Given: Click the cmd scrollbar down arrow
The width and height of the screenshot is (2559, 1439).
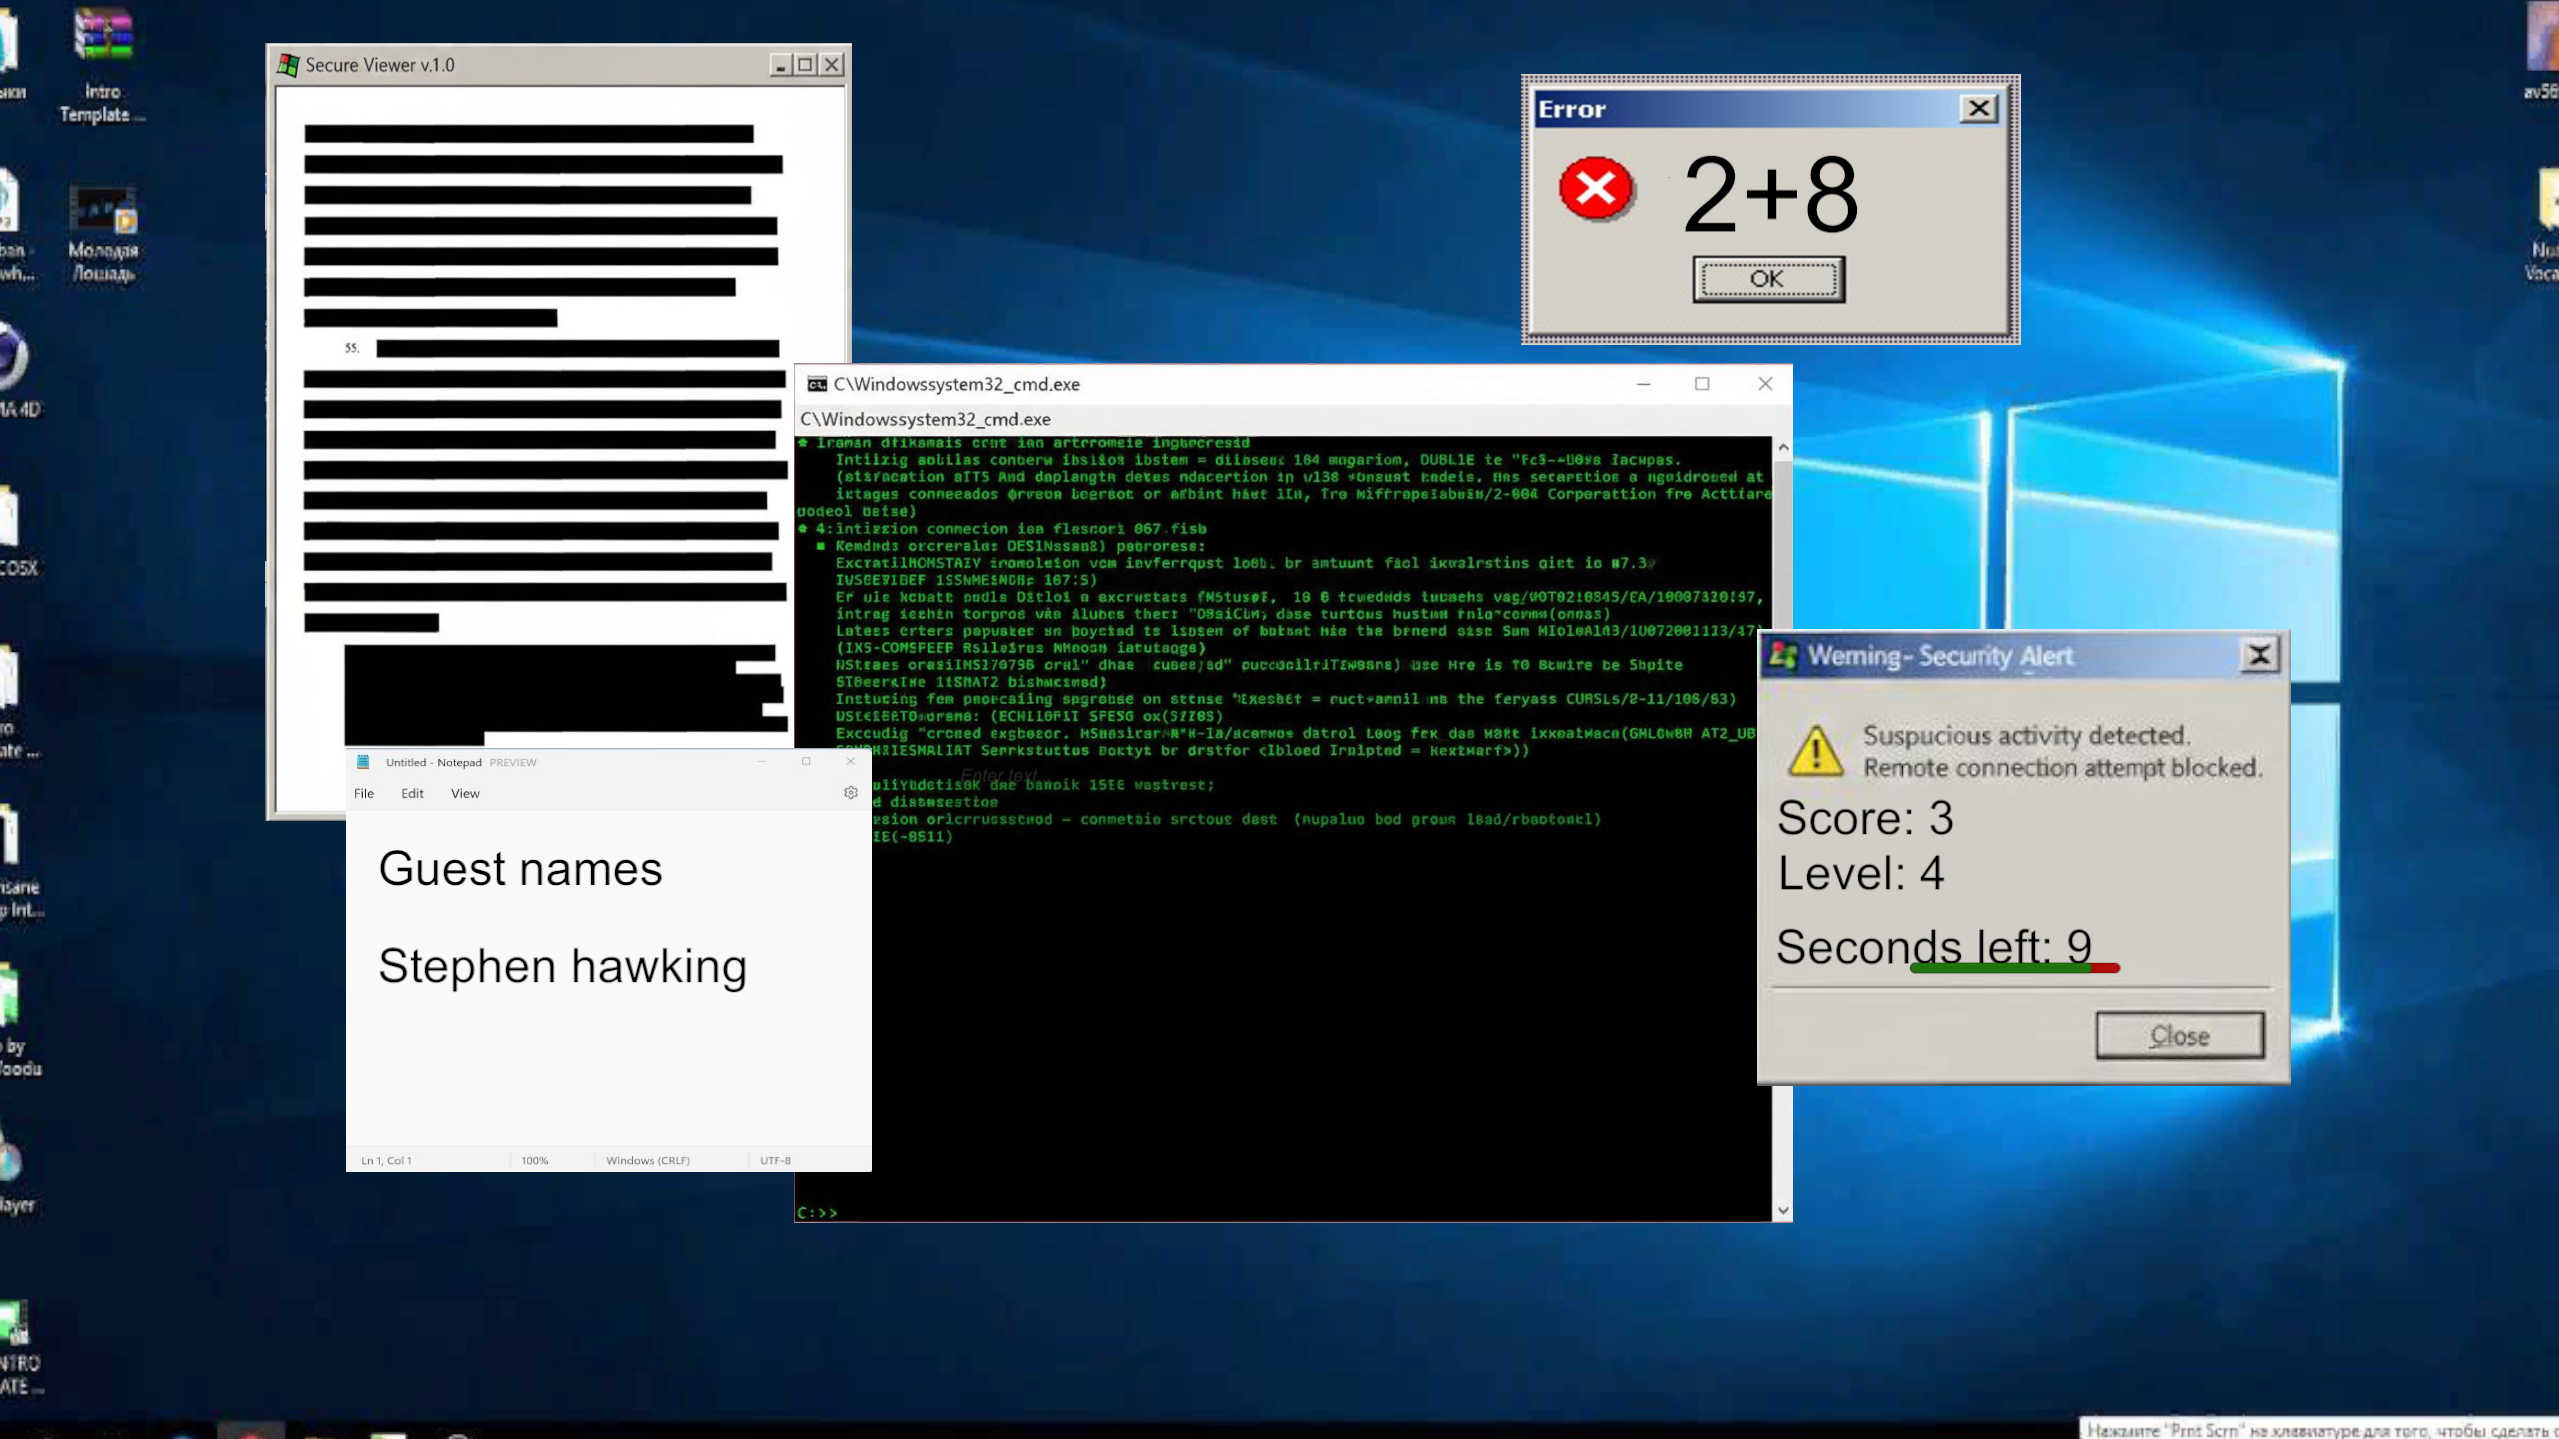Looking at the screenshot, I should [1782, 1210].
